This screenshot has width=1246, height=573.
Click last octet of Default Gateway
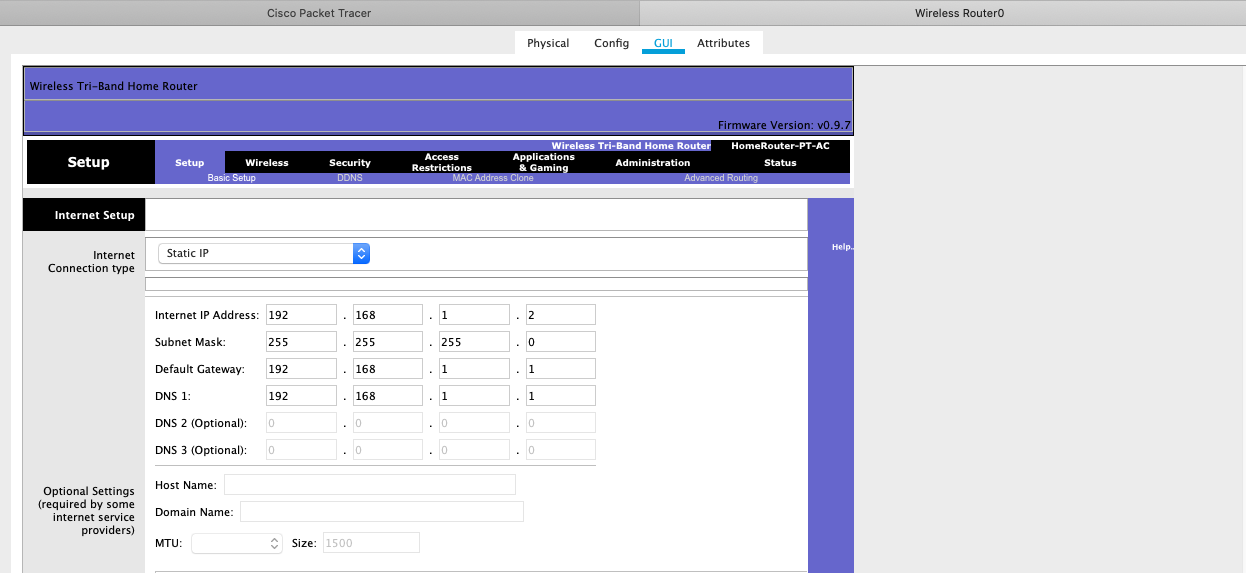pos(561,368)
